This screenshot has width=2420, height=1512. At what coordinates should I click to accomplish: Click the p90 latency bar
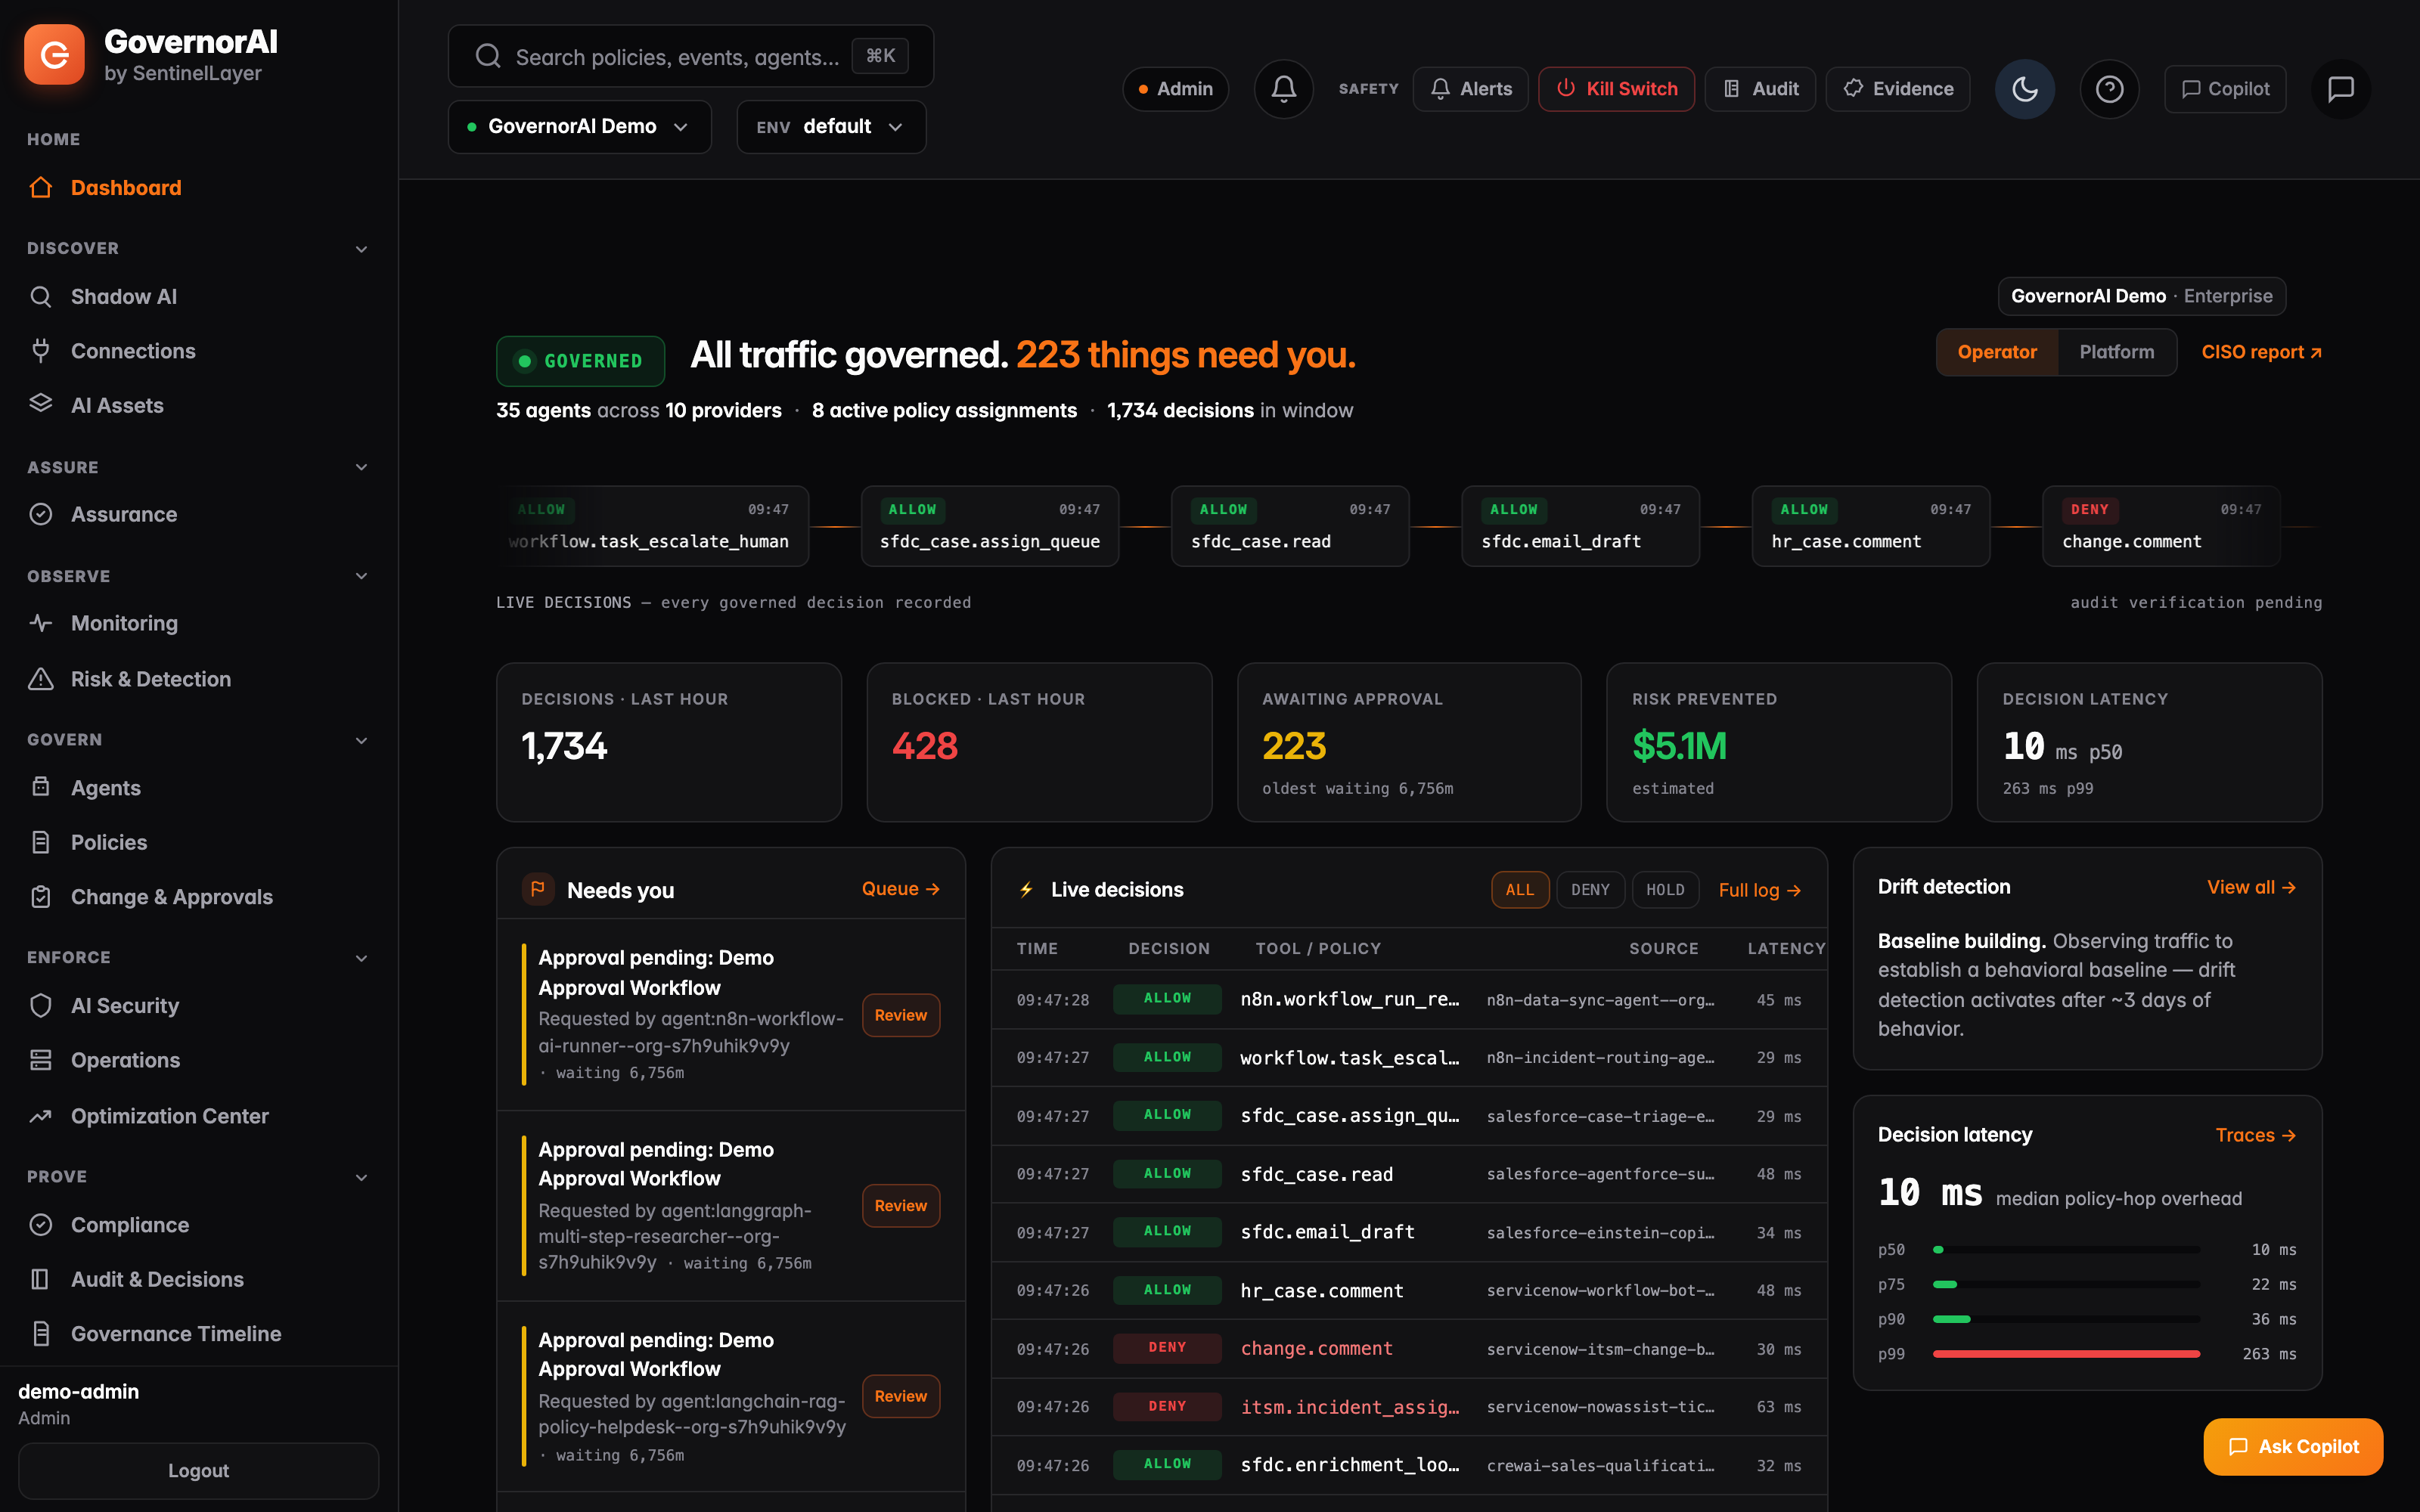click(x=2066, y=1319)
